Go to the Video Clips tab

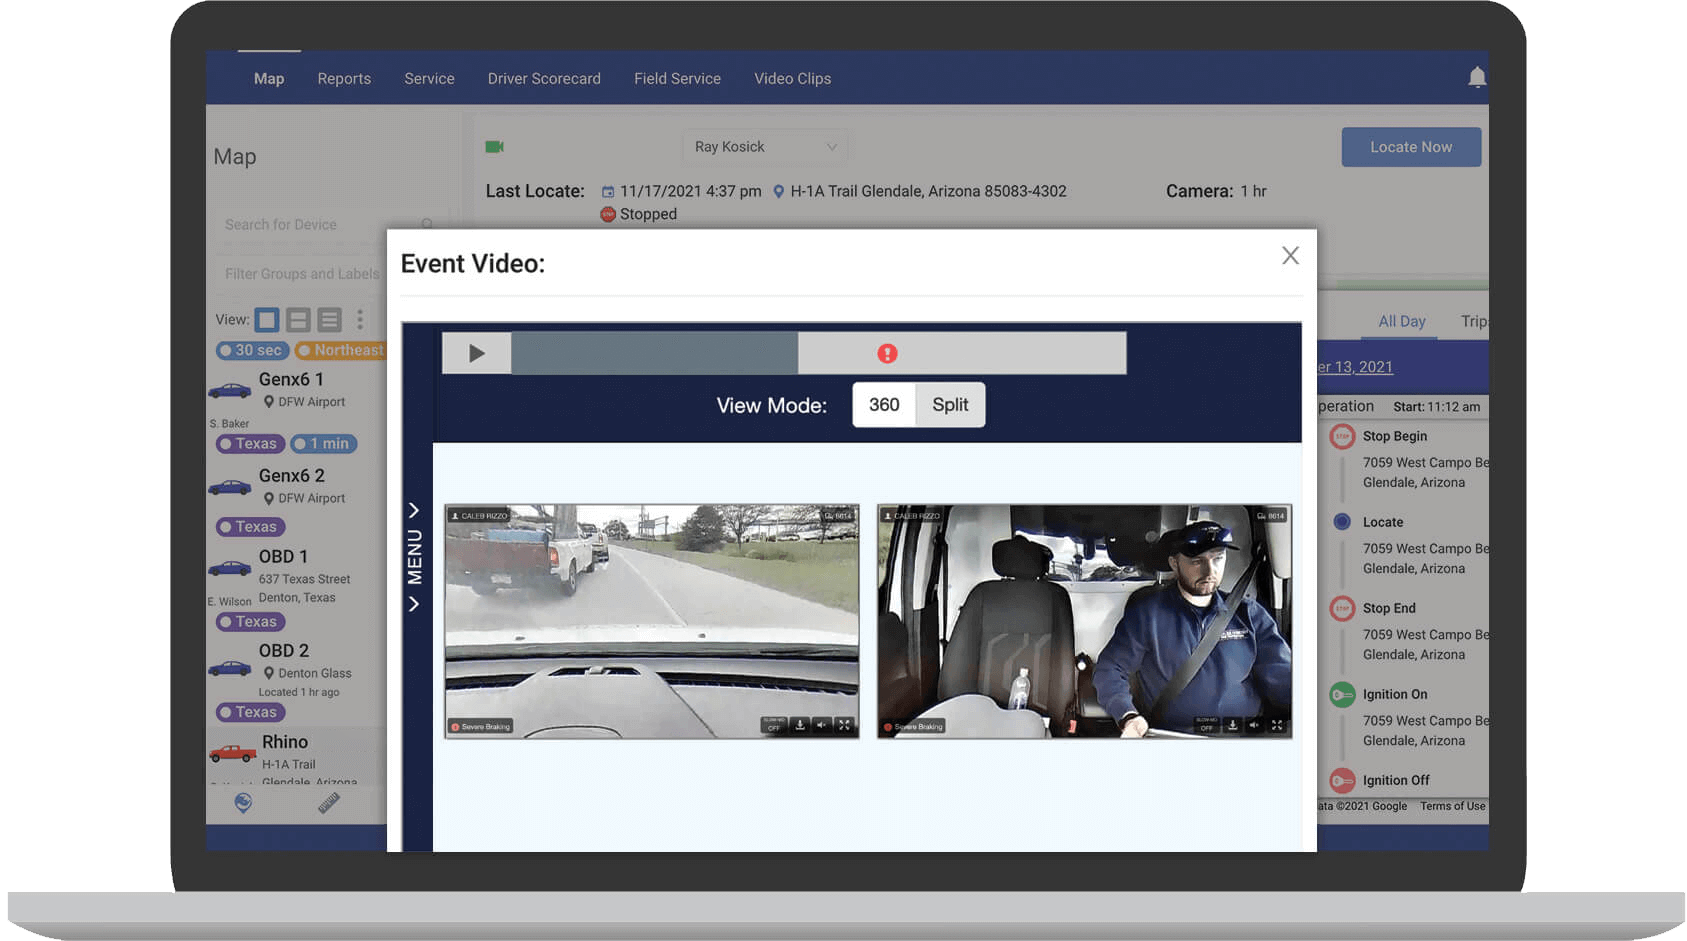pyautogui.click(x=792, y=78)
